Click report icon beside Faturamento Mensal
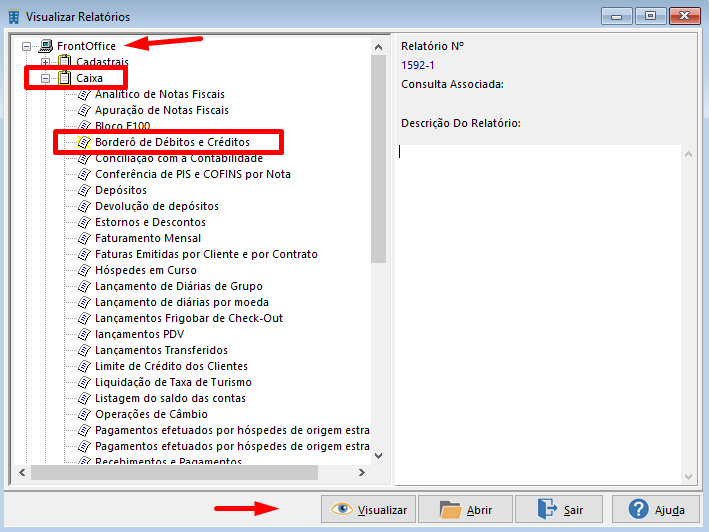This screenshot has width=709, height=532. coord(84,238)
